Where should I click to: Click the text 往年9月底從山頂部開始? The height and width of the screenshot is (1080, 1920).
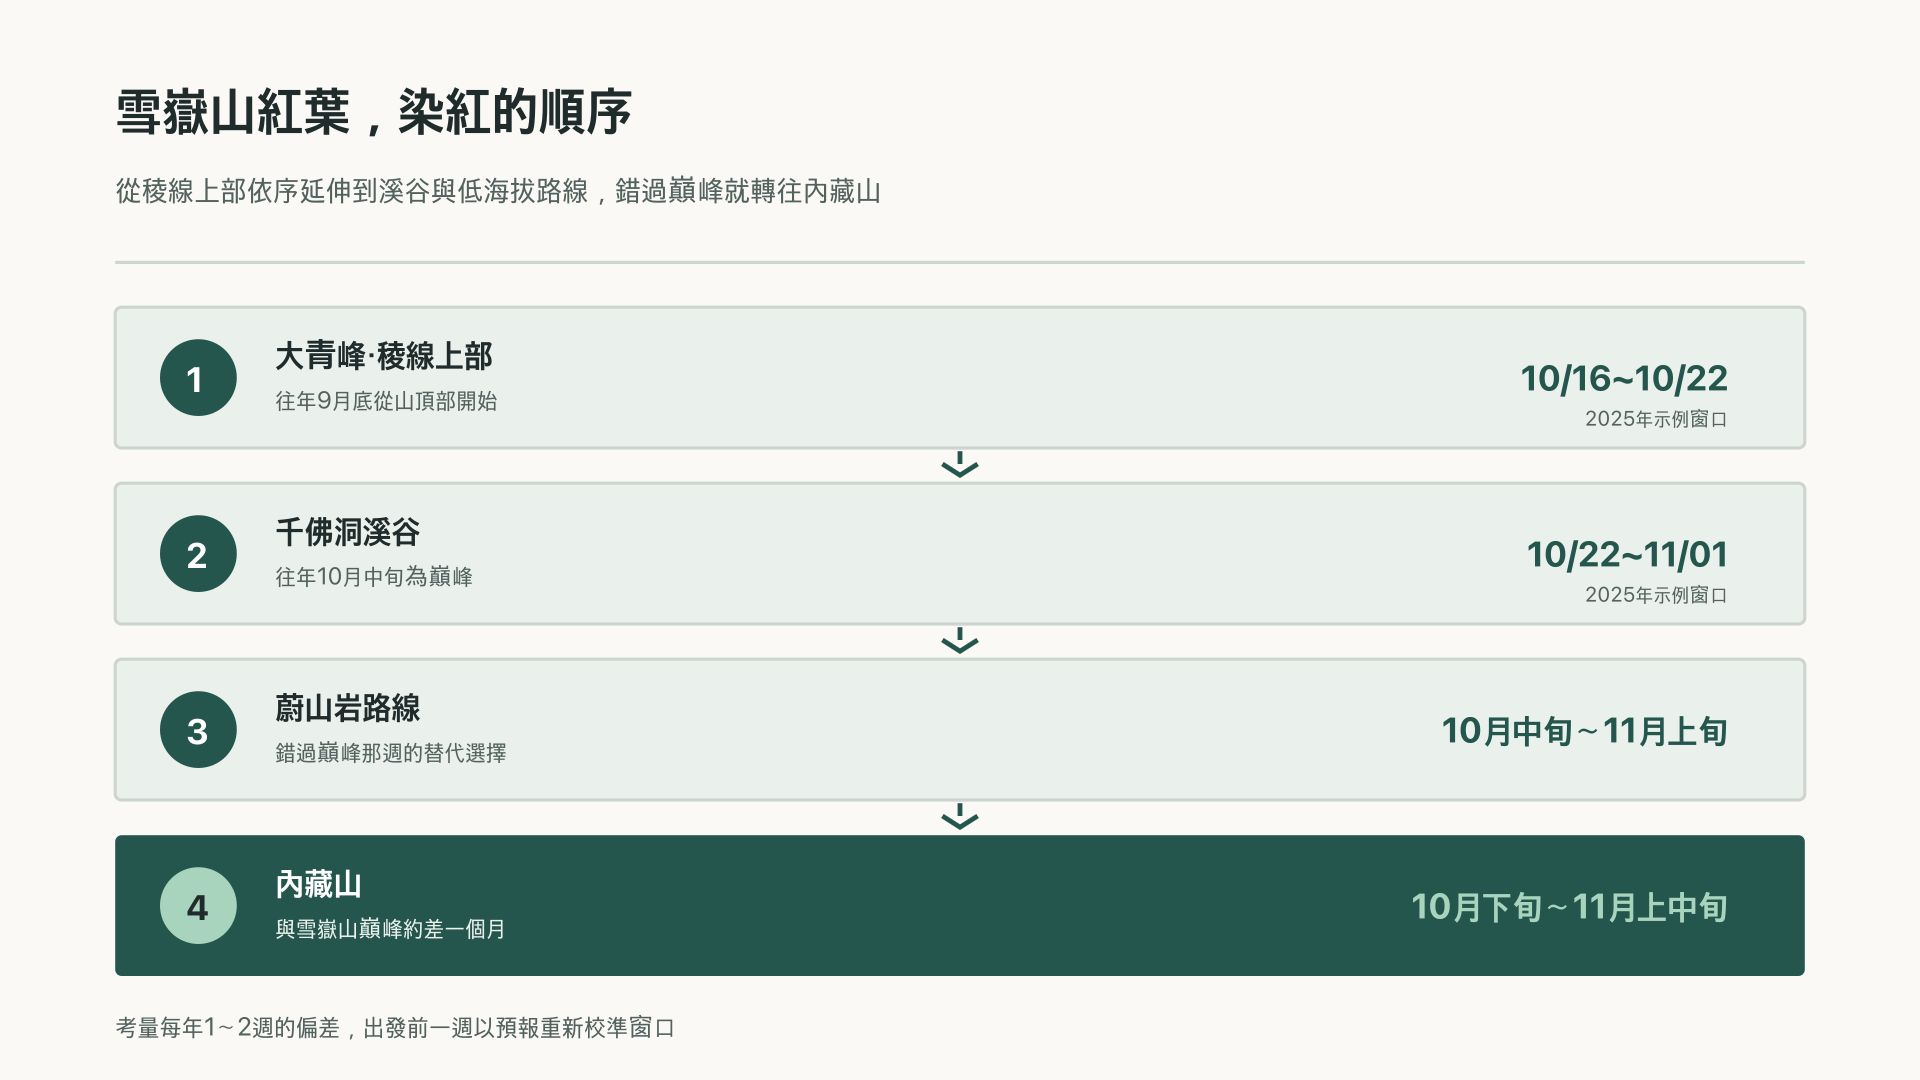pos(386,401)
